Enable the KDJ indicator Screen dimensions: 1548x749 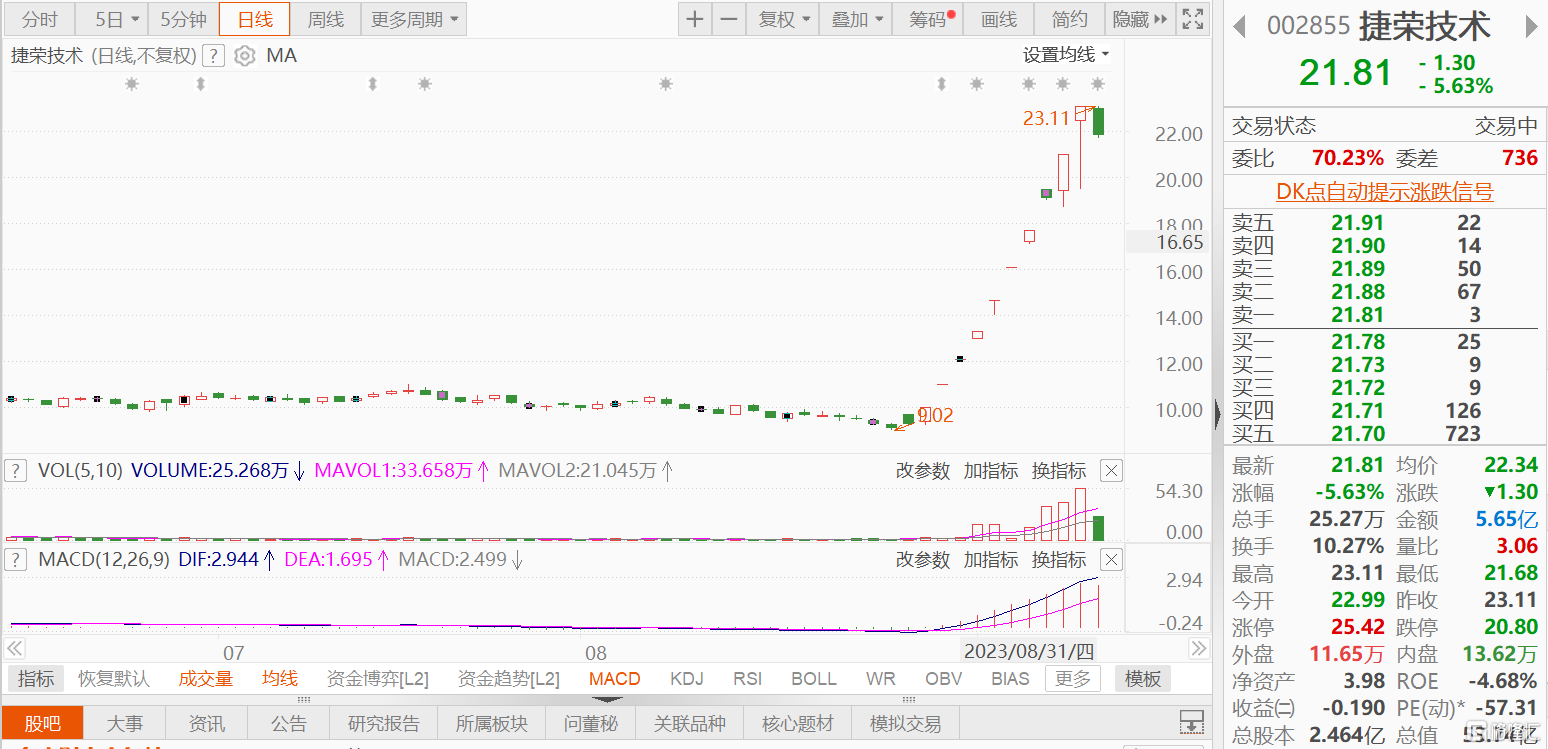(687, 679)
